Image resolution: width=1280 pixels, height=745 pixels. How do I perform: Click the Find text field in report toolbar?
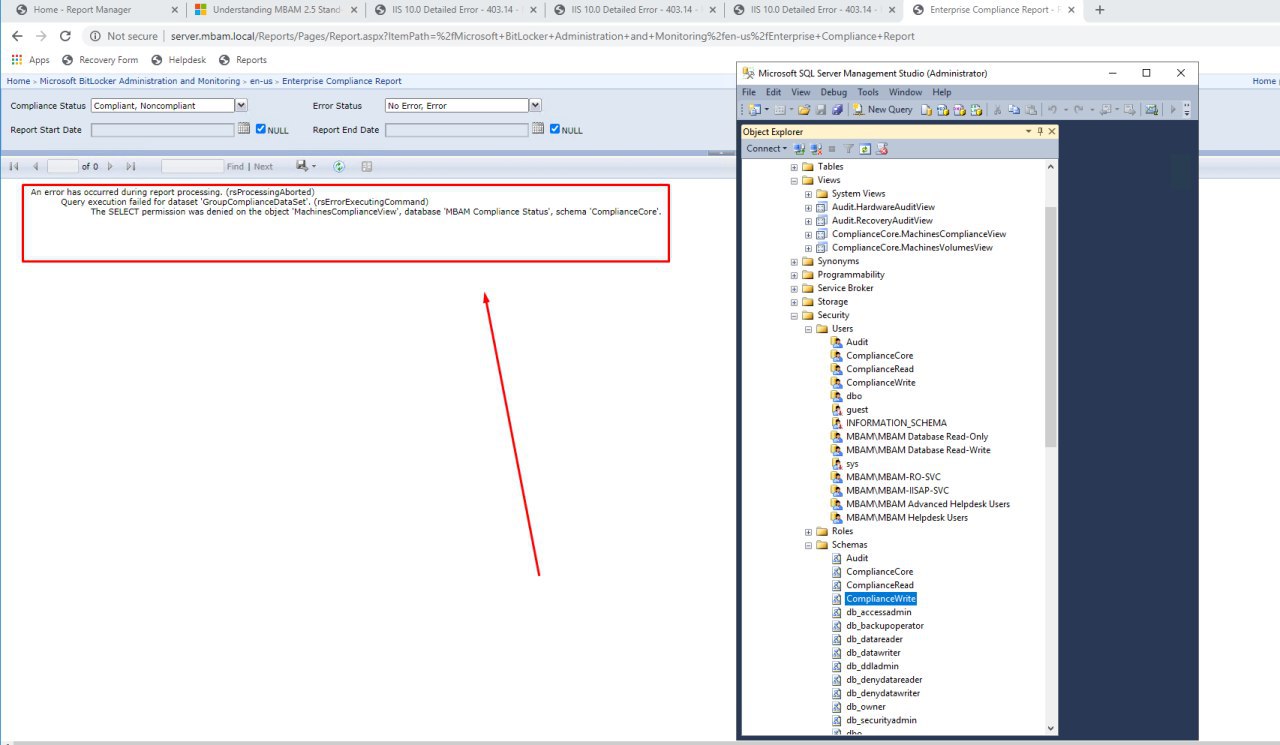[192, 166]
